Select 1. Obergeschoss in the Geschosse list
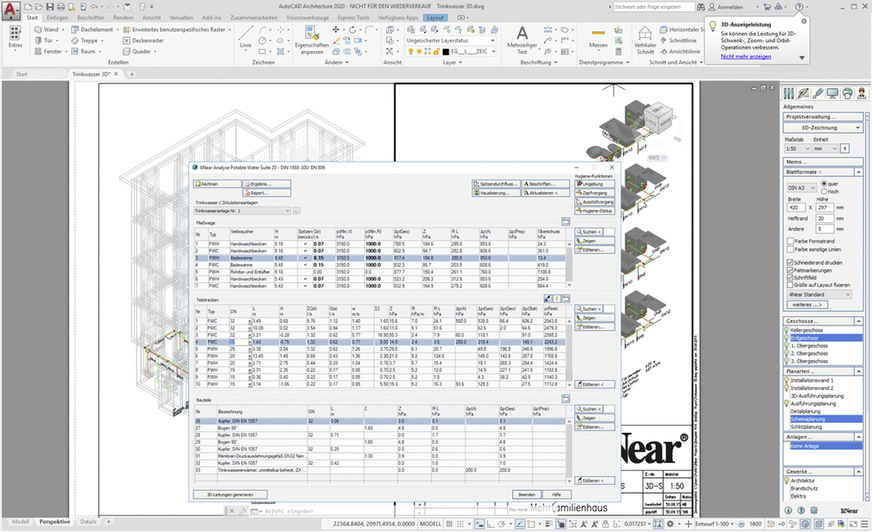The height and width of the screenshot is (532, 872). pyautogui.click(x=808, y=345)
